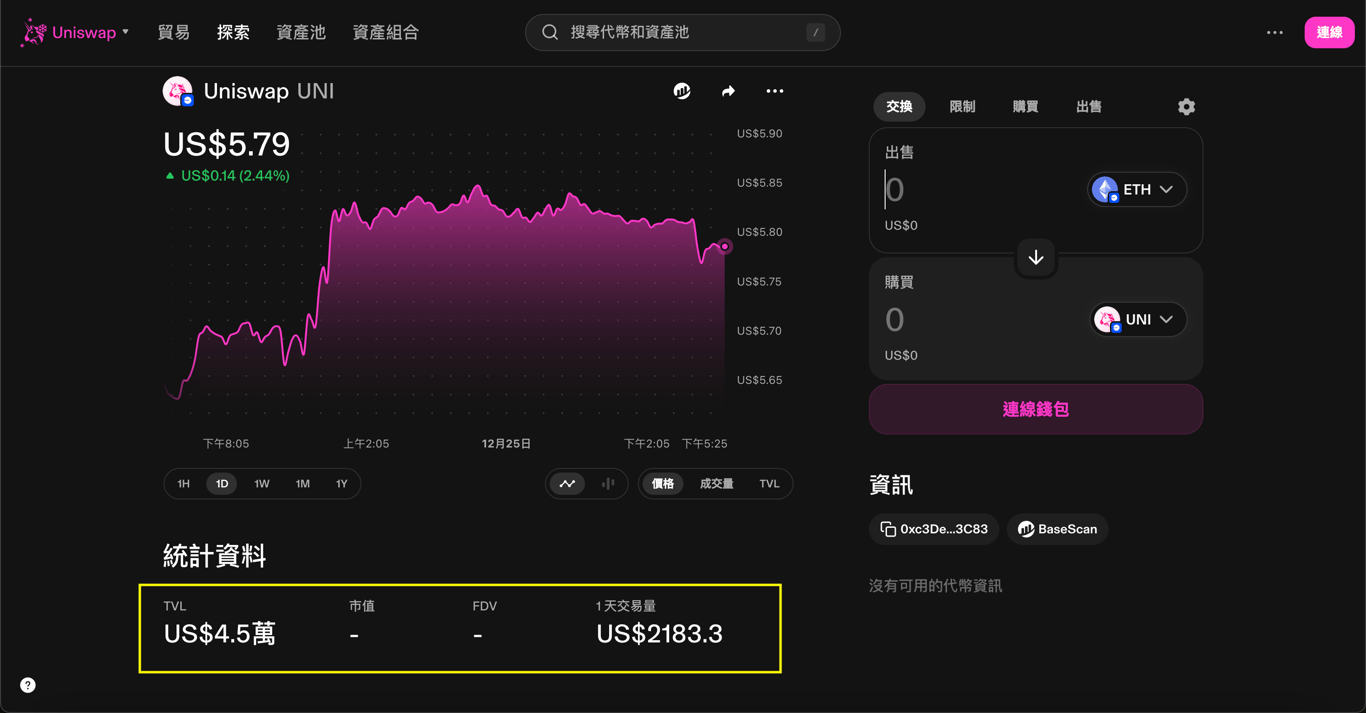Click the pink 連線 button
The image size is (1366, 713).
[1329, 32]
